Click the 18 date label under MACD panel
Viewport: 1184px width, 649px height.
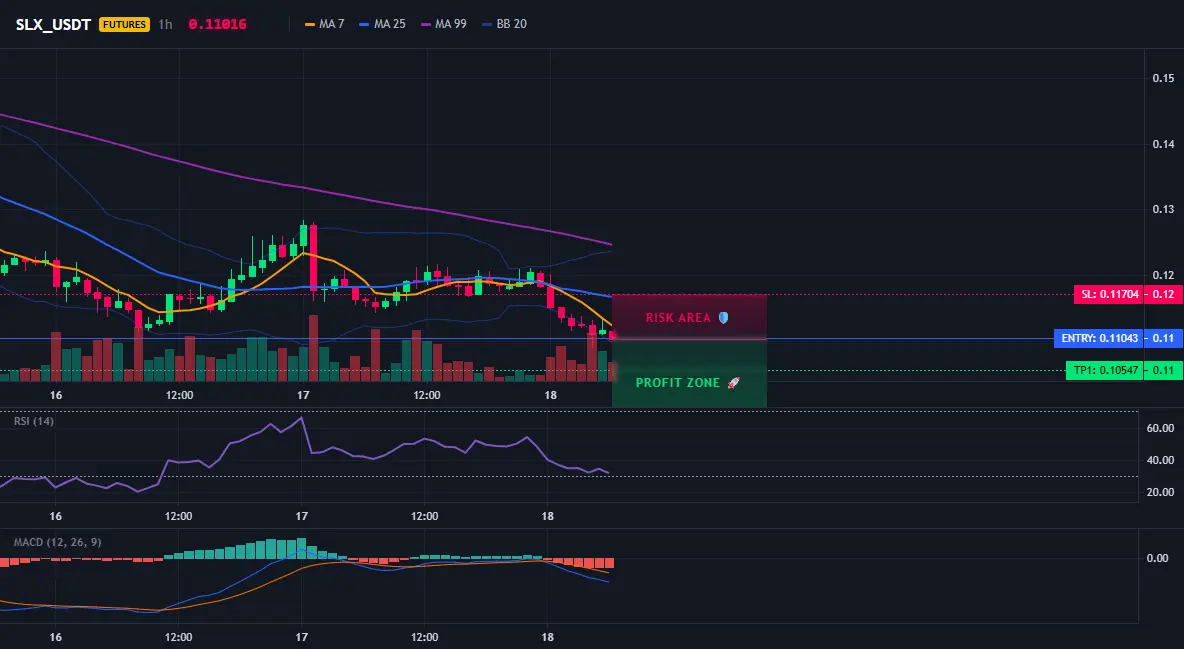548,637
